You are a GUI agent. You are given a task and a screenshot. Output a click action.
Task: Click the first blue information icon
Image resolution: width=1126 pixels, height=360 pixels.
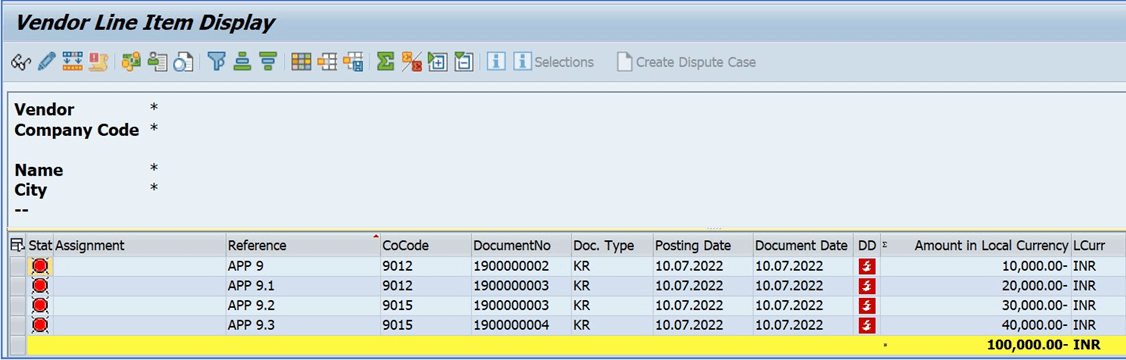[x=496, y=62]
